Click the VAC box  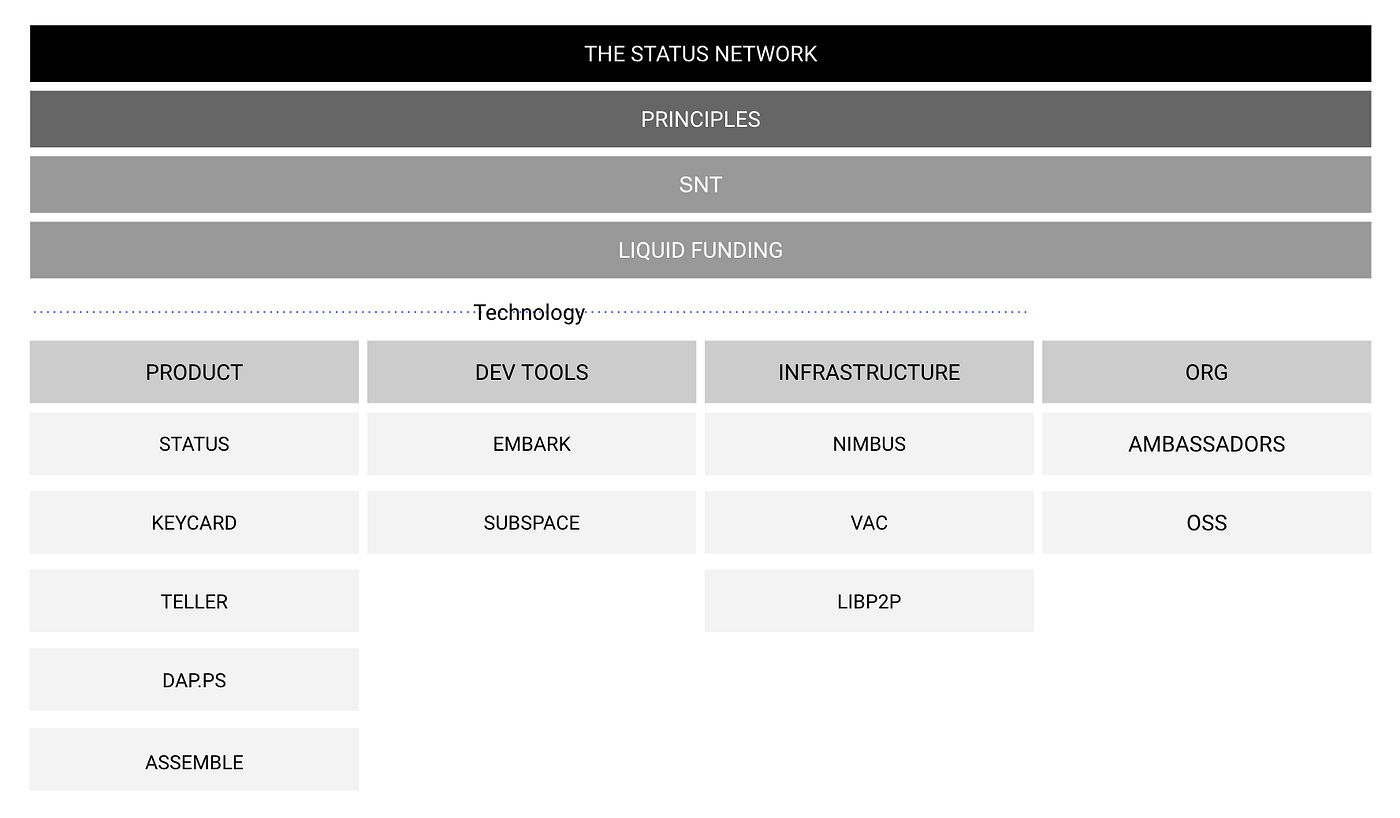[869, 522]
